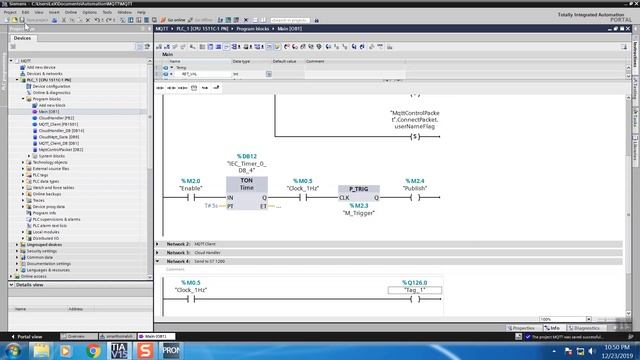Click Insert network in editor toolbar
Screen dimensions: 640x360
[x=159, y=47]
